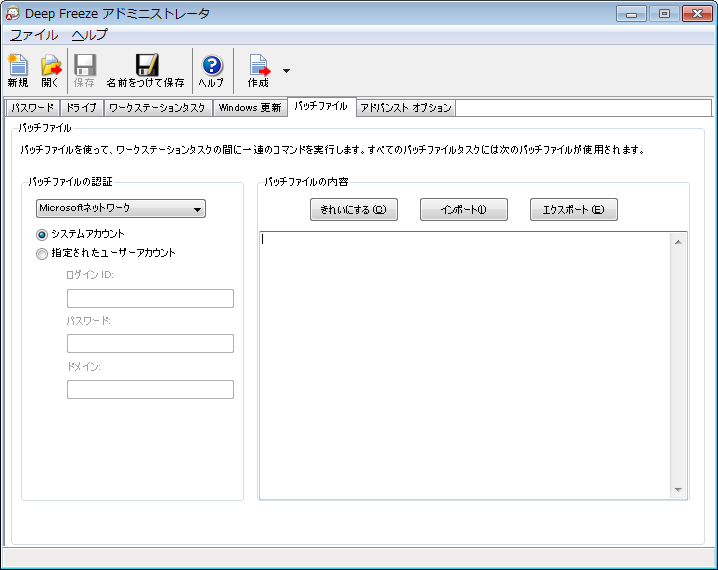Click the パスワード input field
The image size is (718, 570).
[150, 343]
